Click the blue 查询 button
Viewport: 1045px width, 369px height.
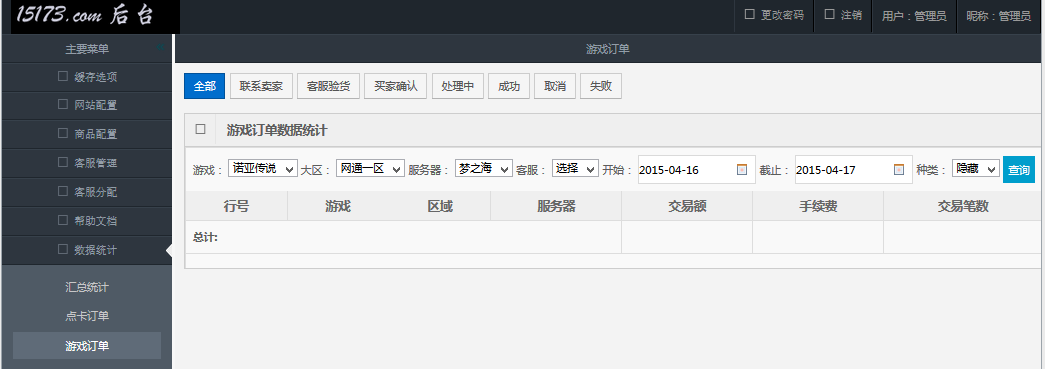1019,170
